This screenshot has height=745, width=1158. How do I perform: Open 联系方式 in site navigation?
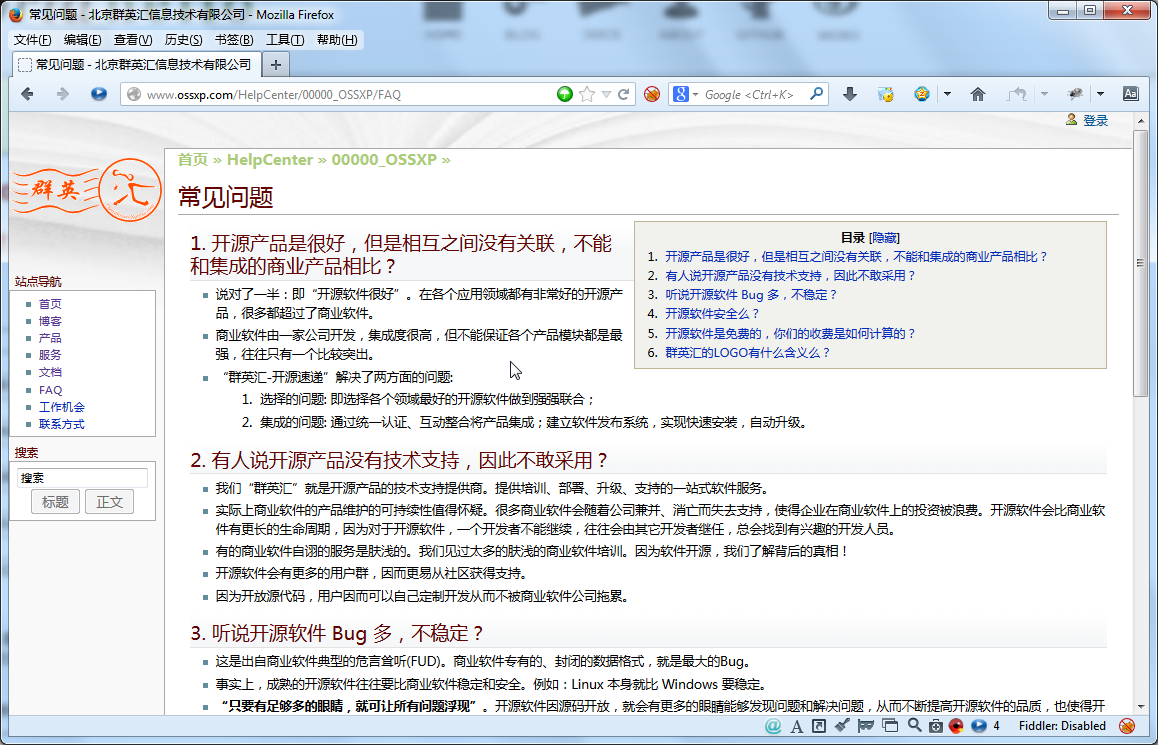(61, 425)
